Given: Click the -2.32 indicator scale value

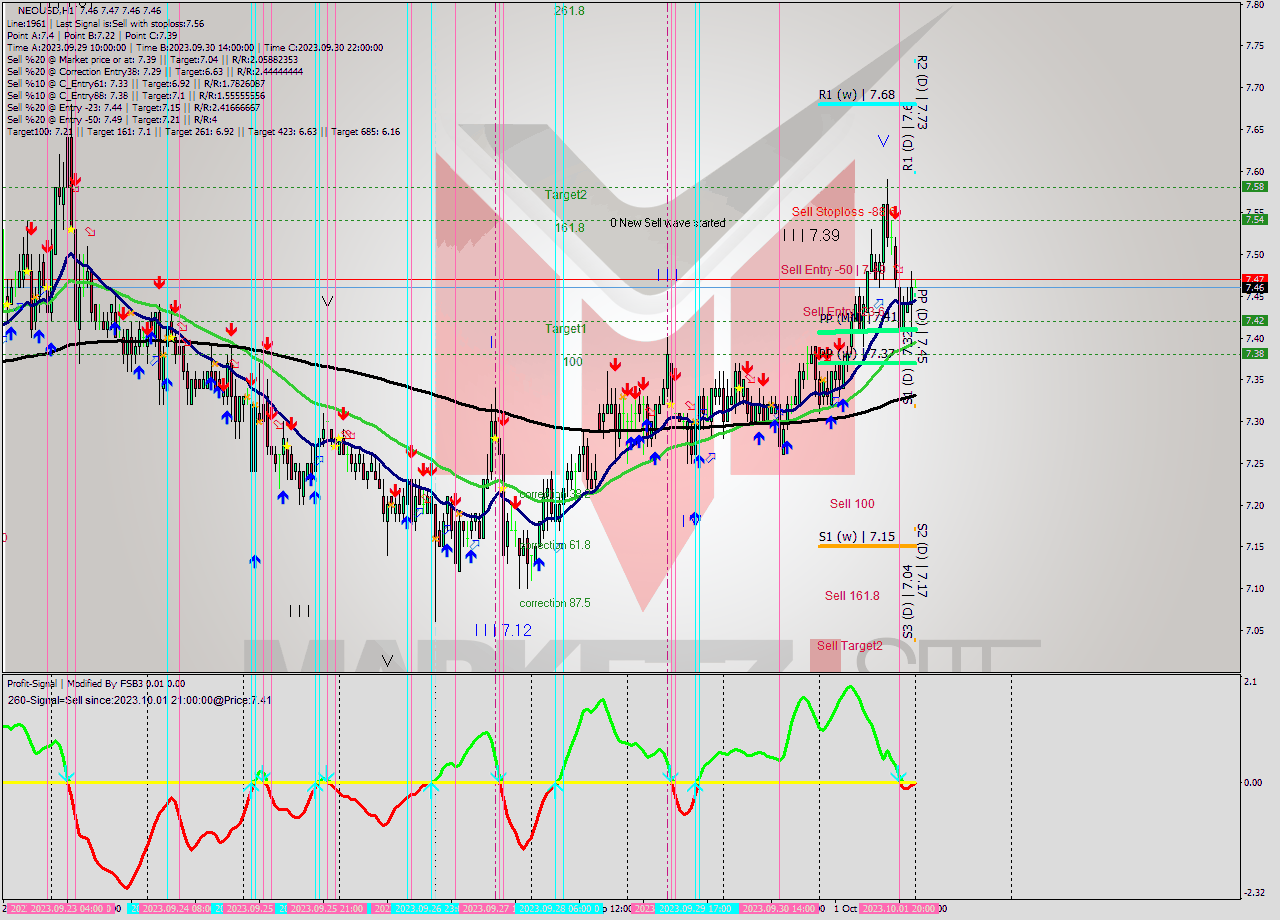Looking at the screenshot, I should (1255, 892).
